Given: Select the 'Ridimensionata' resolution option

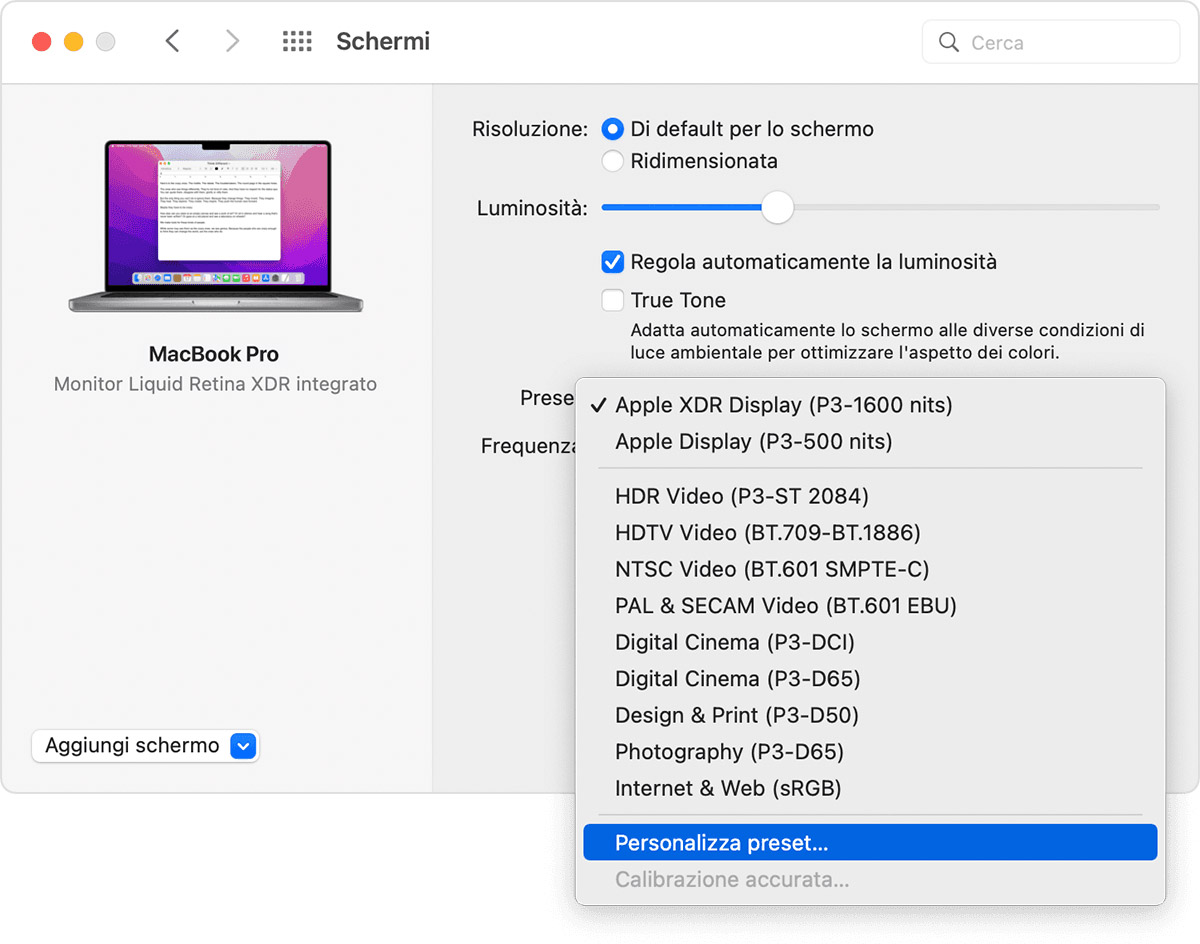Looking at the screenshot, I should click(612, 161).
